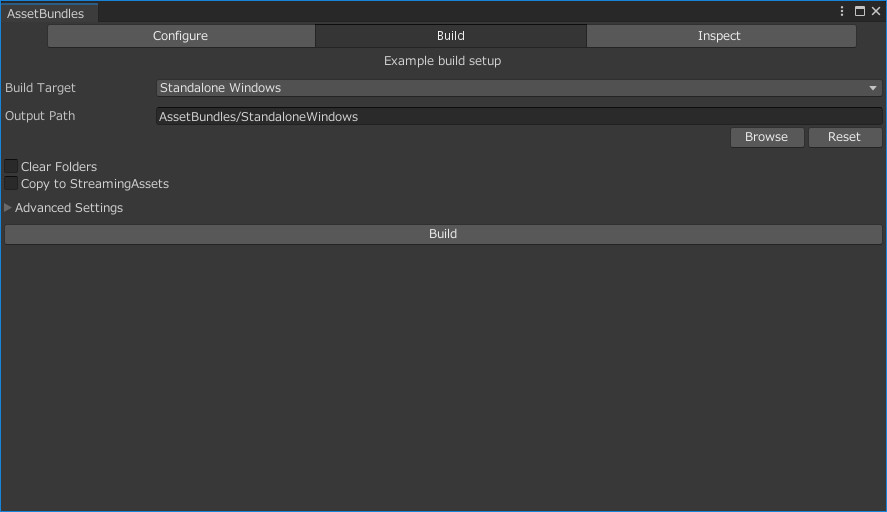Click the Build Target field label
This screenshot has width=887, height=512.
[40, 88]
